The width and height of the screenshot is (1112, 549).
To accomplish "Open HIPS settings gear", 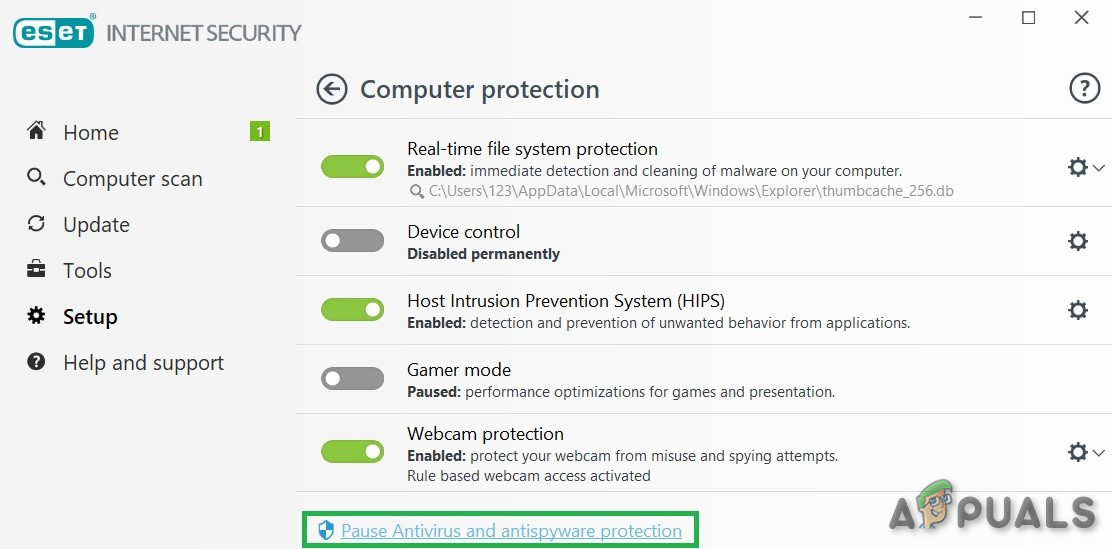I will point(1078,310).
